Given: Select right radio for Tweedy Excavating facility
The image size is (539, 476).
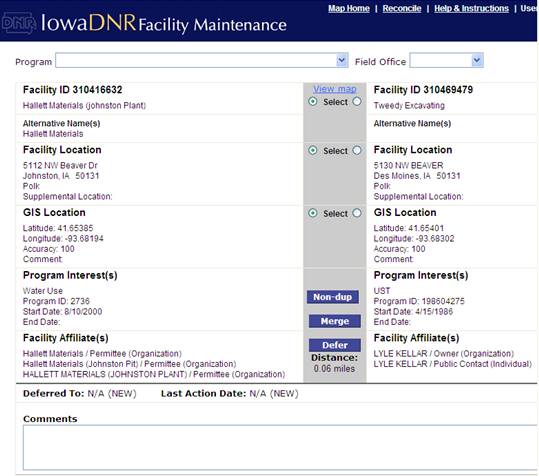Looking at the screenshot, I should 357,101.
